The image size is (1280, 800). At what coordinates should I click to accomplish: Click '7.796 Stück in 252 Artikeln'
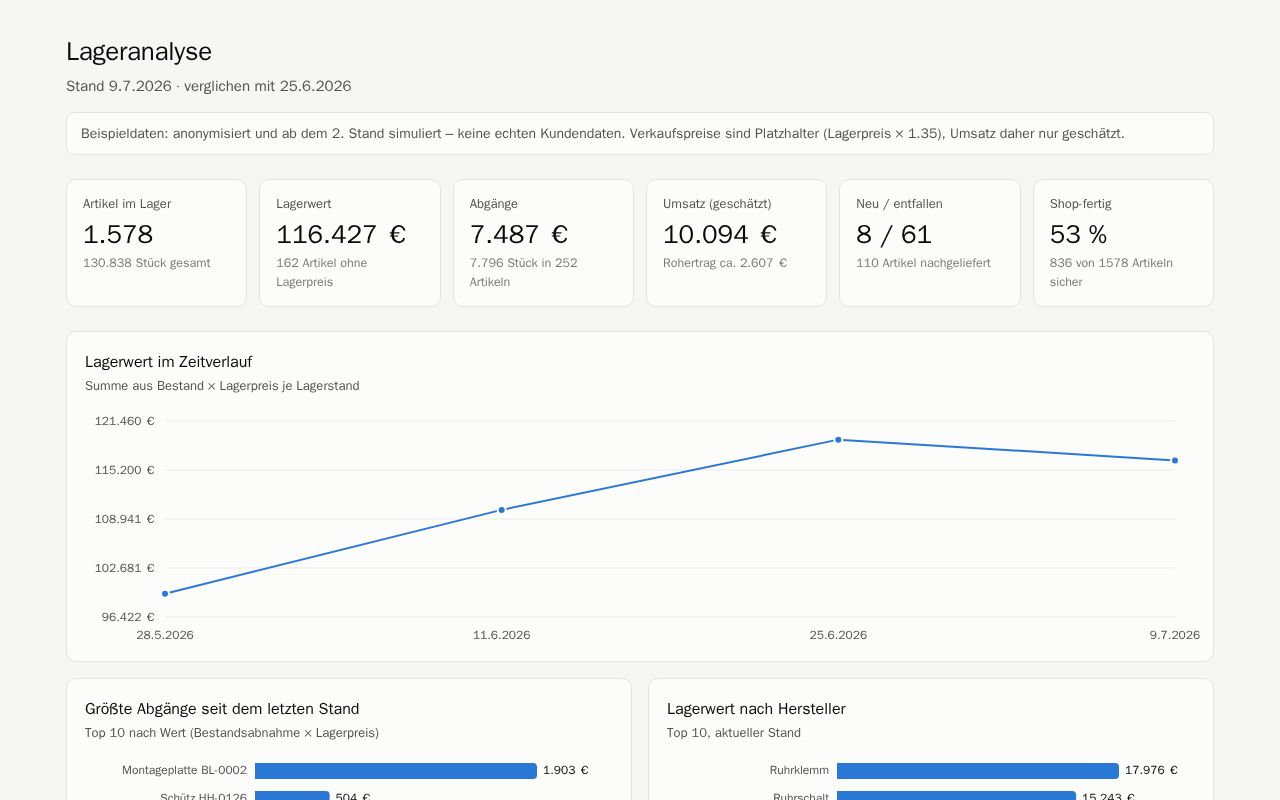(x=524, y=273)
